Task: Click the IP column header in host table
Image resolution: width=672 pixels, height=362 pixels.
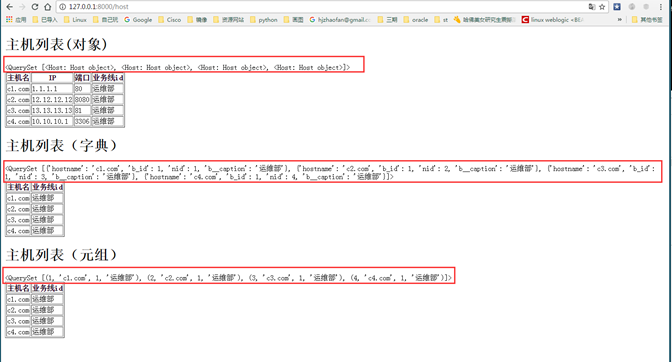Action: tap(52, 78)
